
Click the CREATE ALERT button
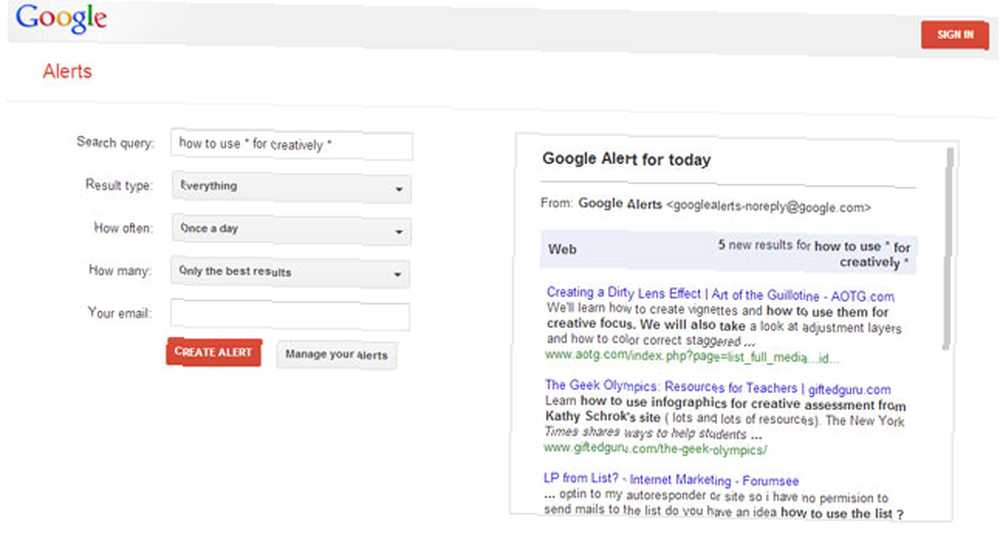tap(214, 352)
